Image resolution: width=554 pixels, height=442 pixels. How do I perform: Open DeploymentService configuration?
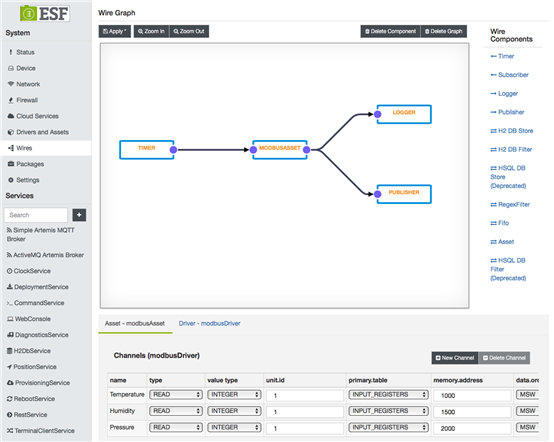pyautogui.click(x=38, y=287)
